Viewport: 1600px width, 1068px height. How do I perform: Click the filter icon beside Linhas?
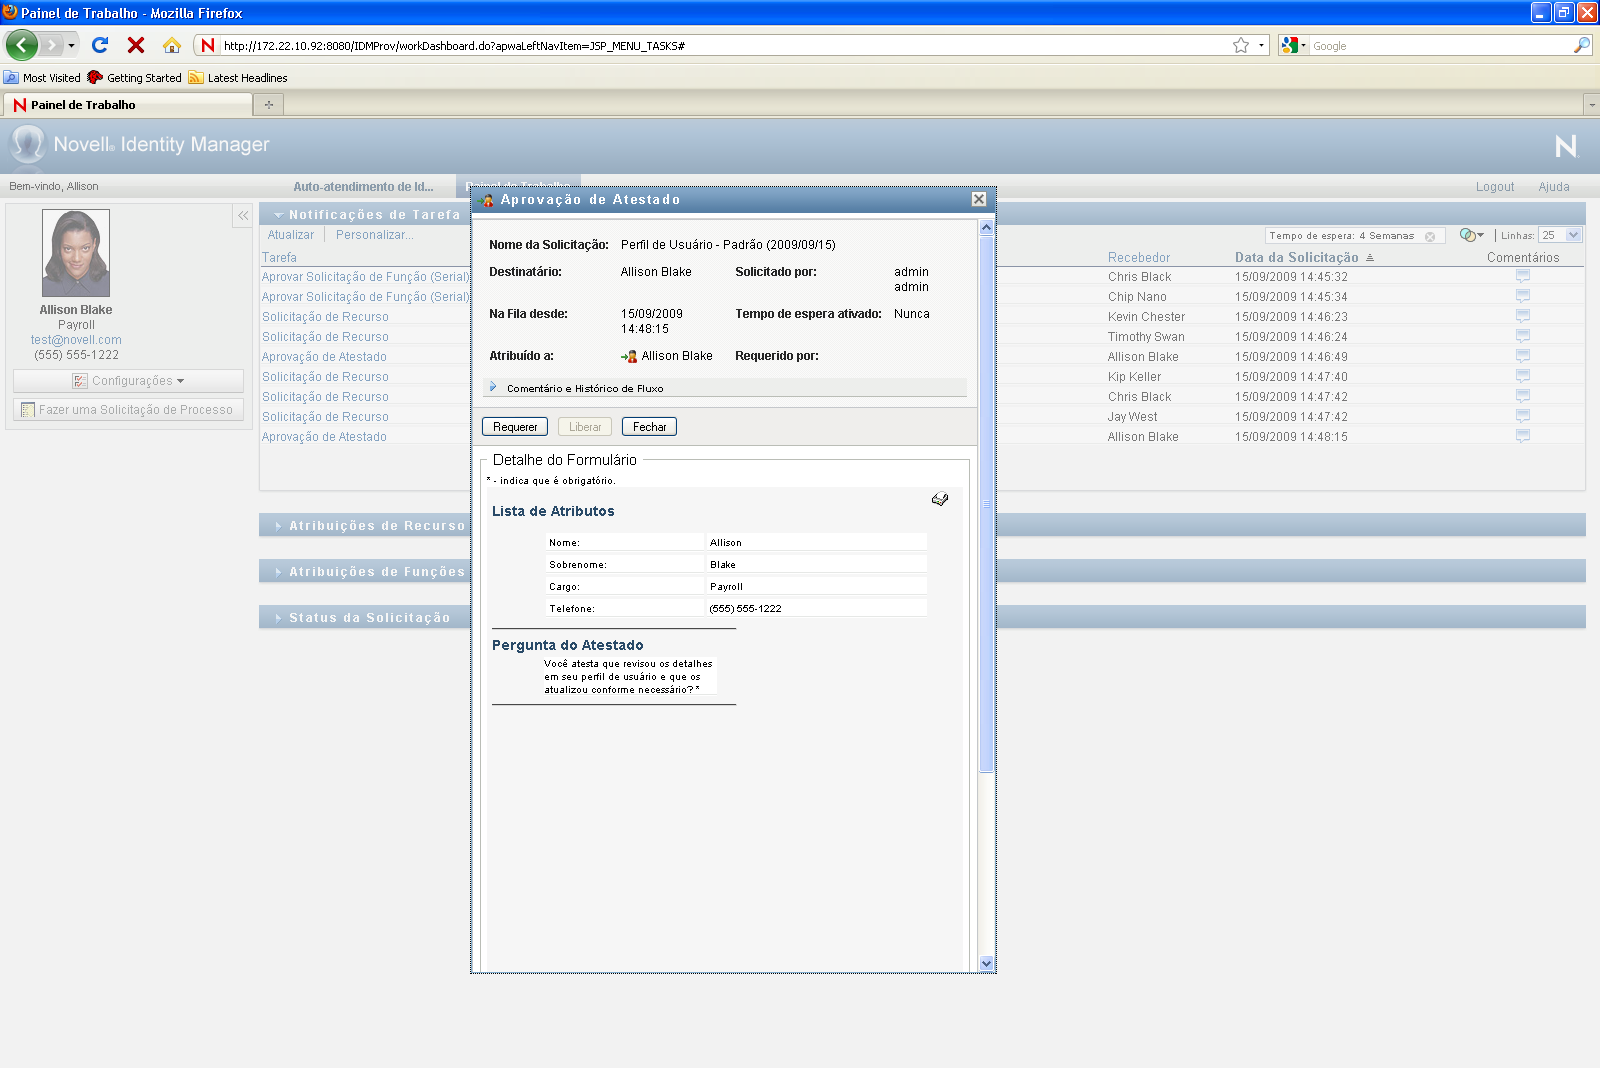1470,235
